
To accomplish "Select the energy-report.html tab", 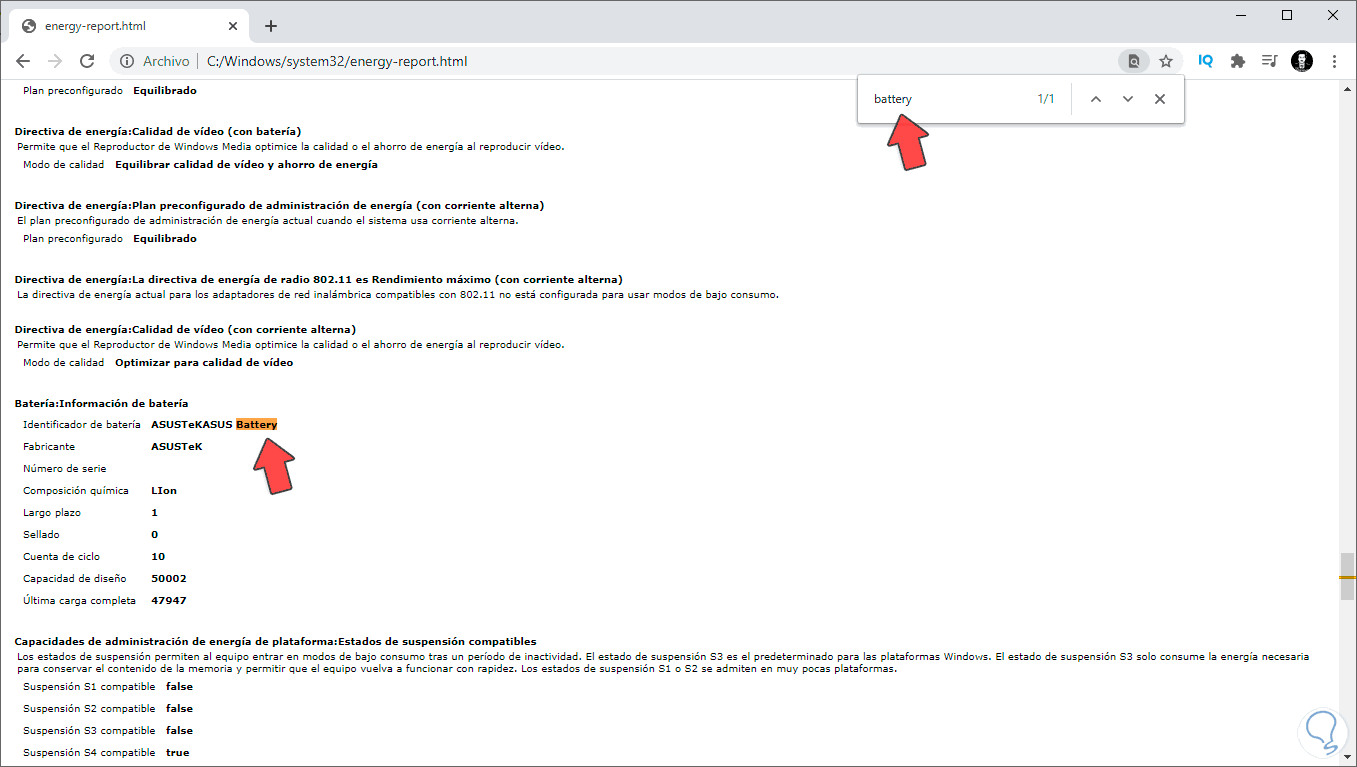I will 129,26.
